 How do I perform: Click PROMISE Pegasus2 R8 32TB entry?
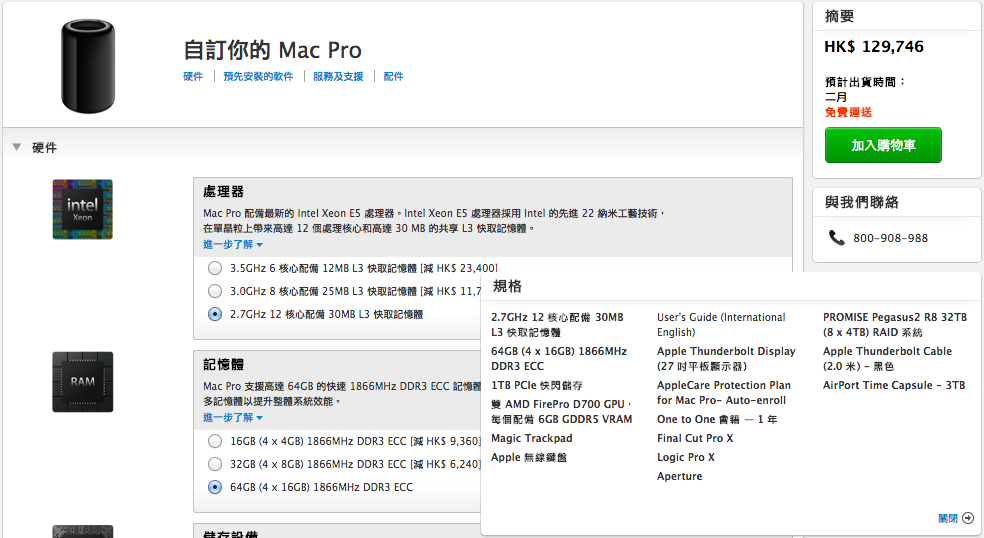pos(895,325)
